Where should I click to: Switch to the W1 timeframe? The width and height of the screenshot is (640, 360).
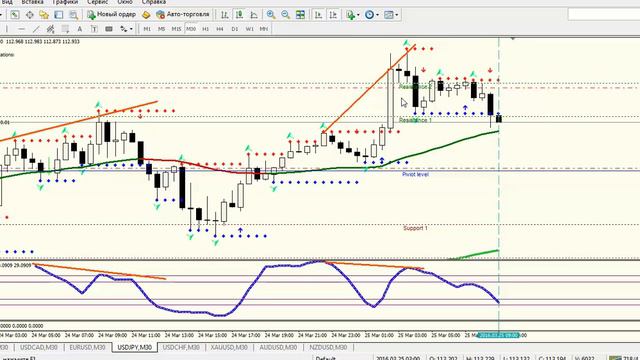[x=249, y=29]
